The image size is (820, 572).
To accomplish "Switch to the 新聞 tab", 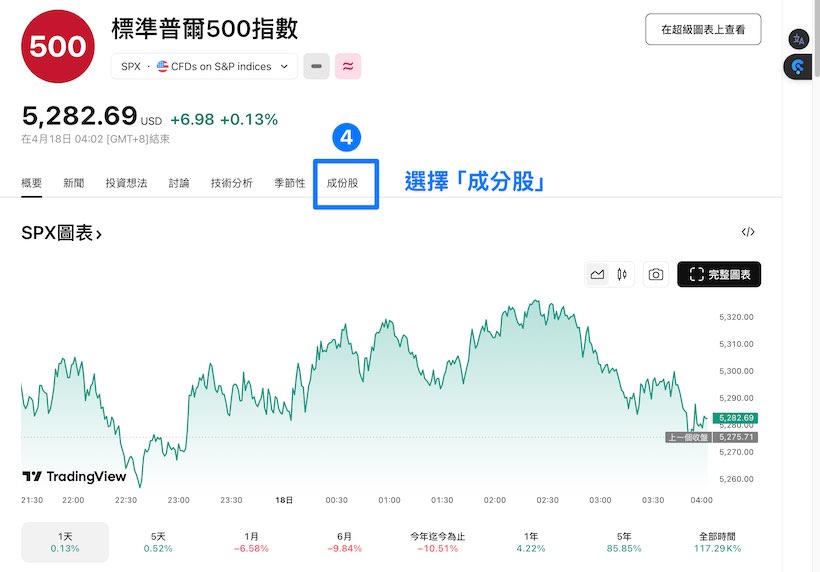I will pos(74,183).
